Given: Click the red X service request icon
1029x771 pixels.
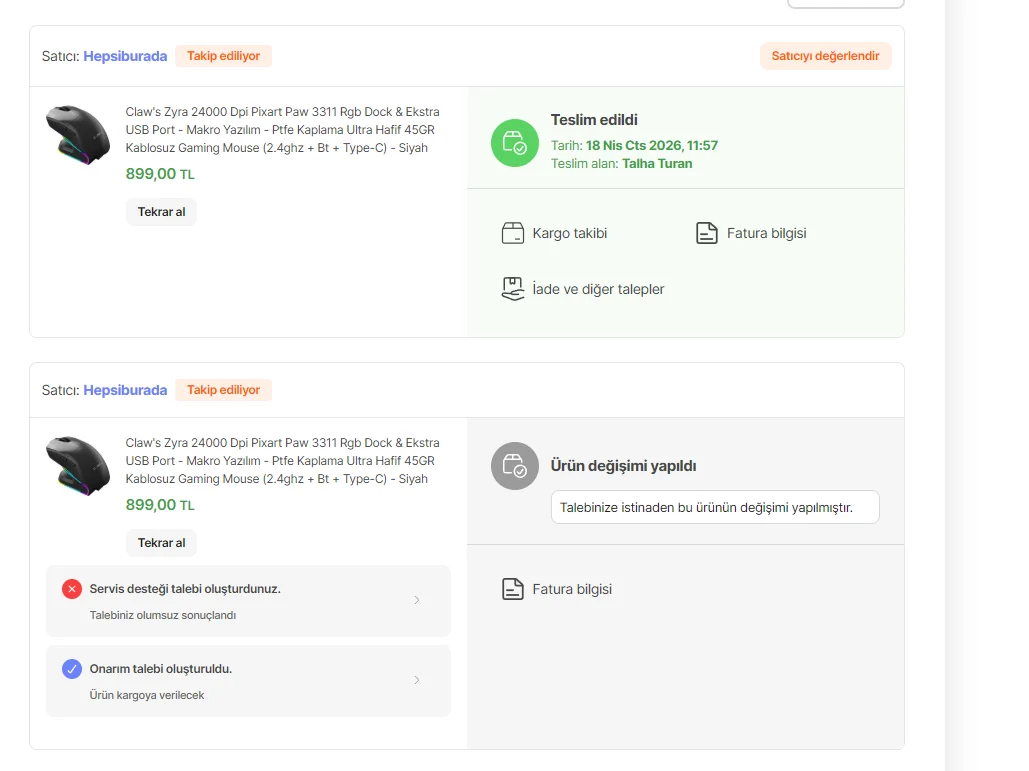Looking at the screenshot, I should click(72, 589).
